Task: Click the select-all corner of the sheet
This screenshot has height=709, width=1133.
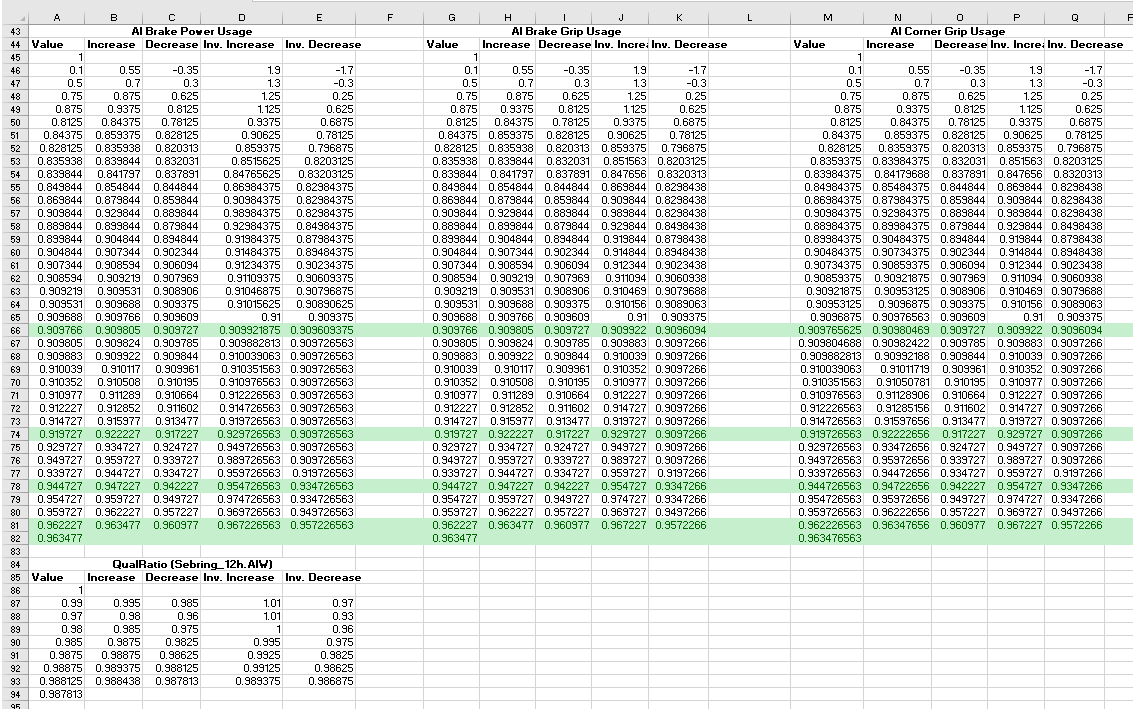Action: click(14, 17)
